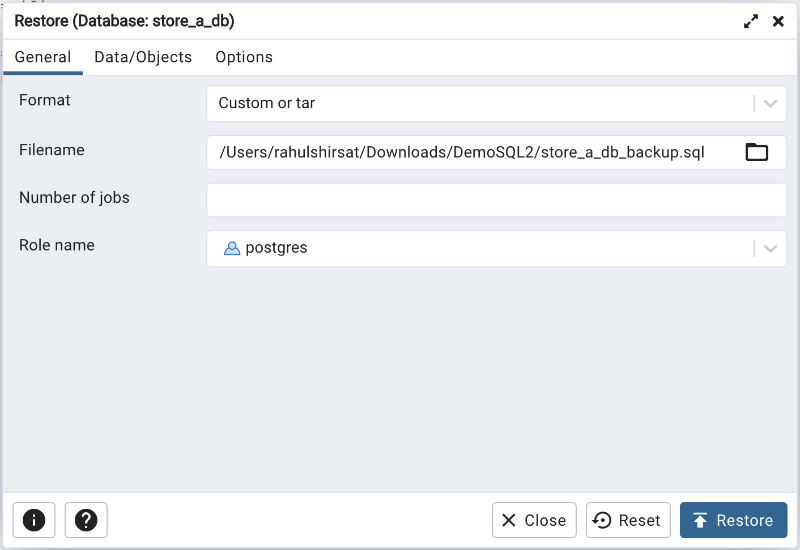Click the Restore dialog title text
Image resolution: width=800 pixels, height=550 pixels.
click(x=124, y=21)
